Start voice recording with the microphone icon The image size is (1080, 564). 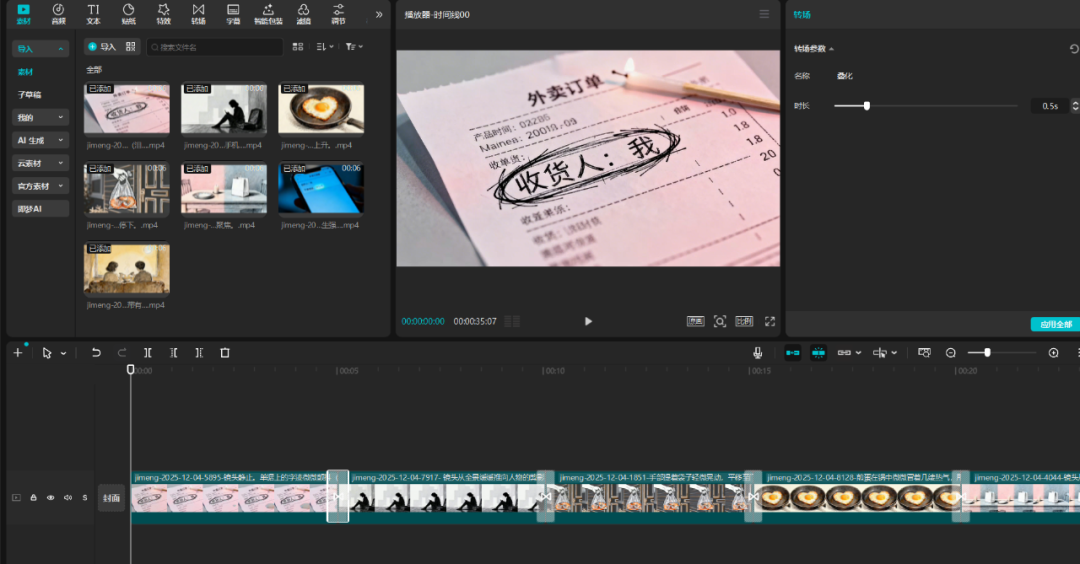click(x=758, y=353)
